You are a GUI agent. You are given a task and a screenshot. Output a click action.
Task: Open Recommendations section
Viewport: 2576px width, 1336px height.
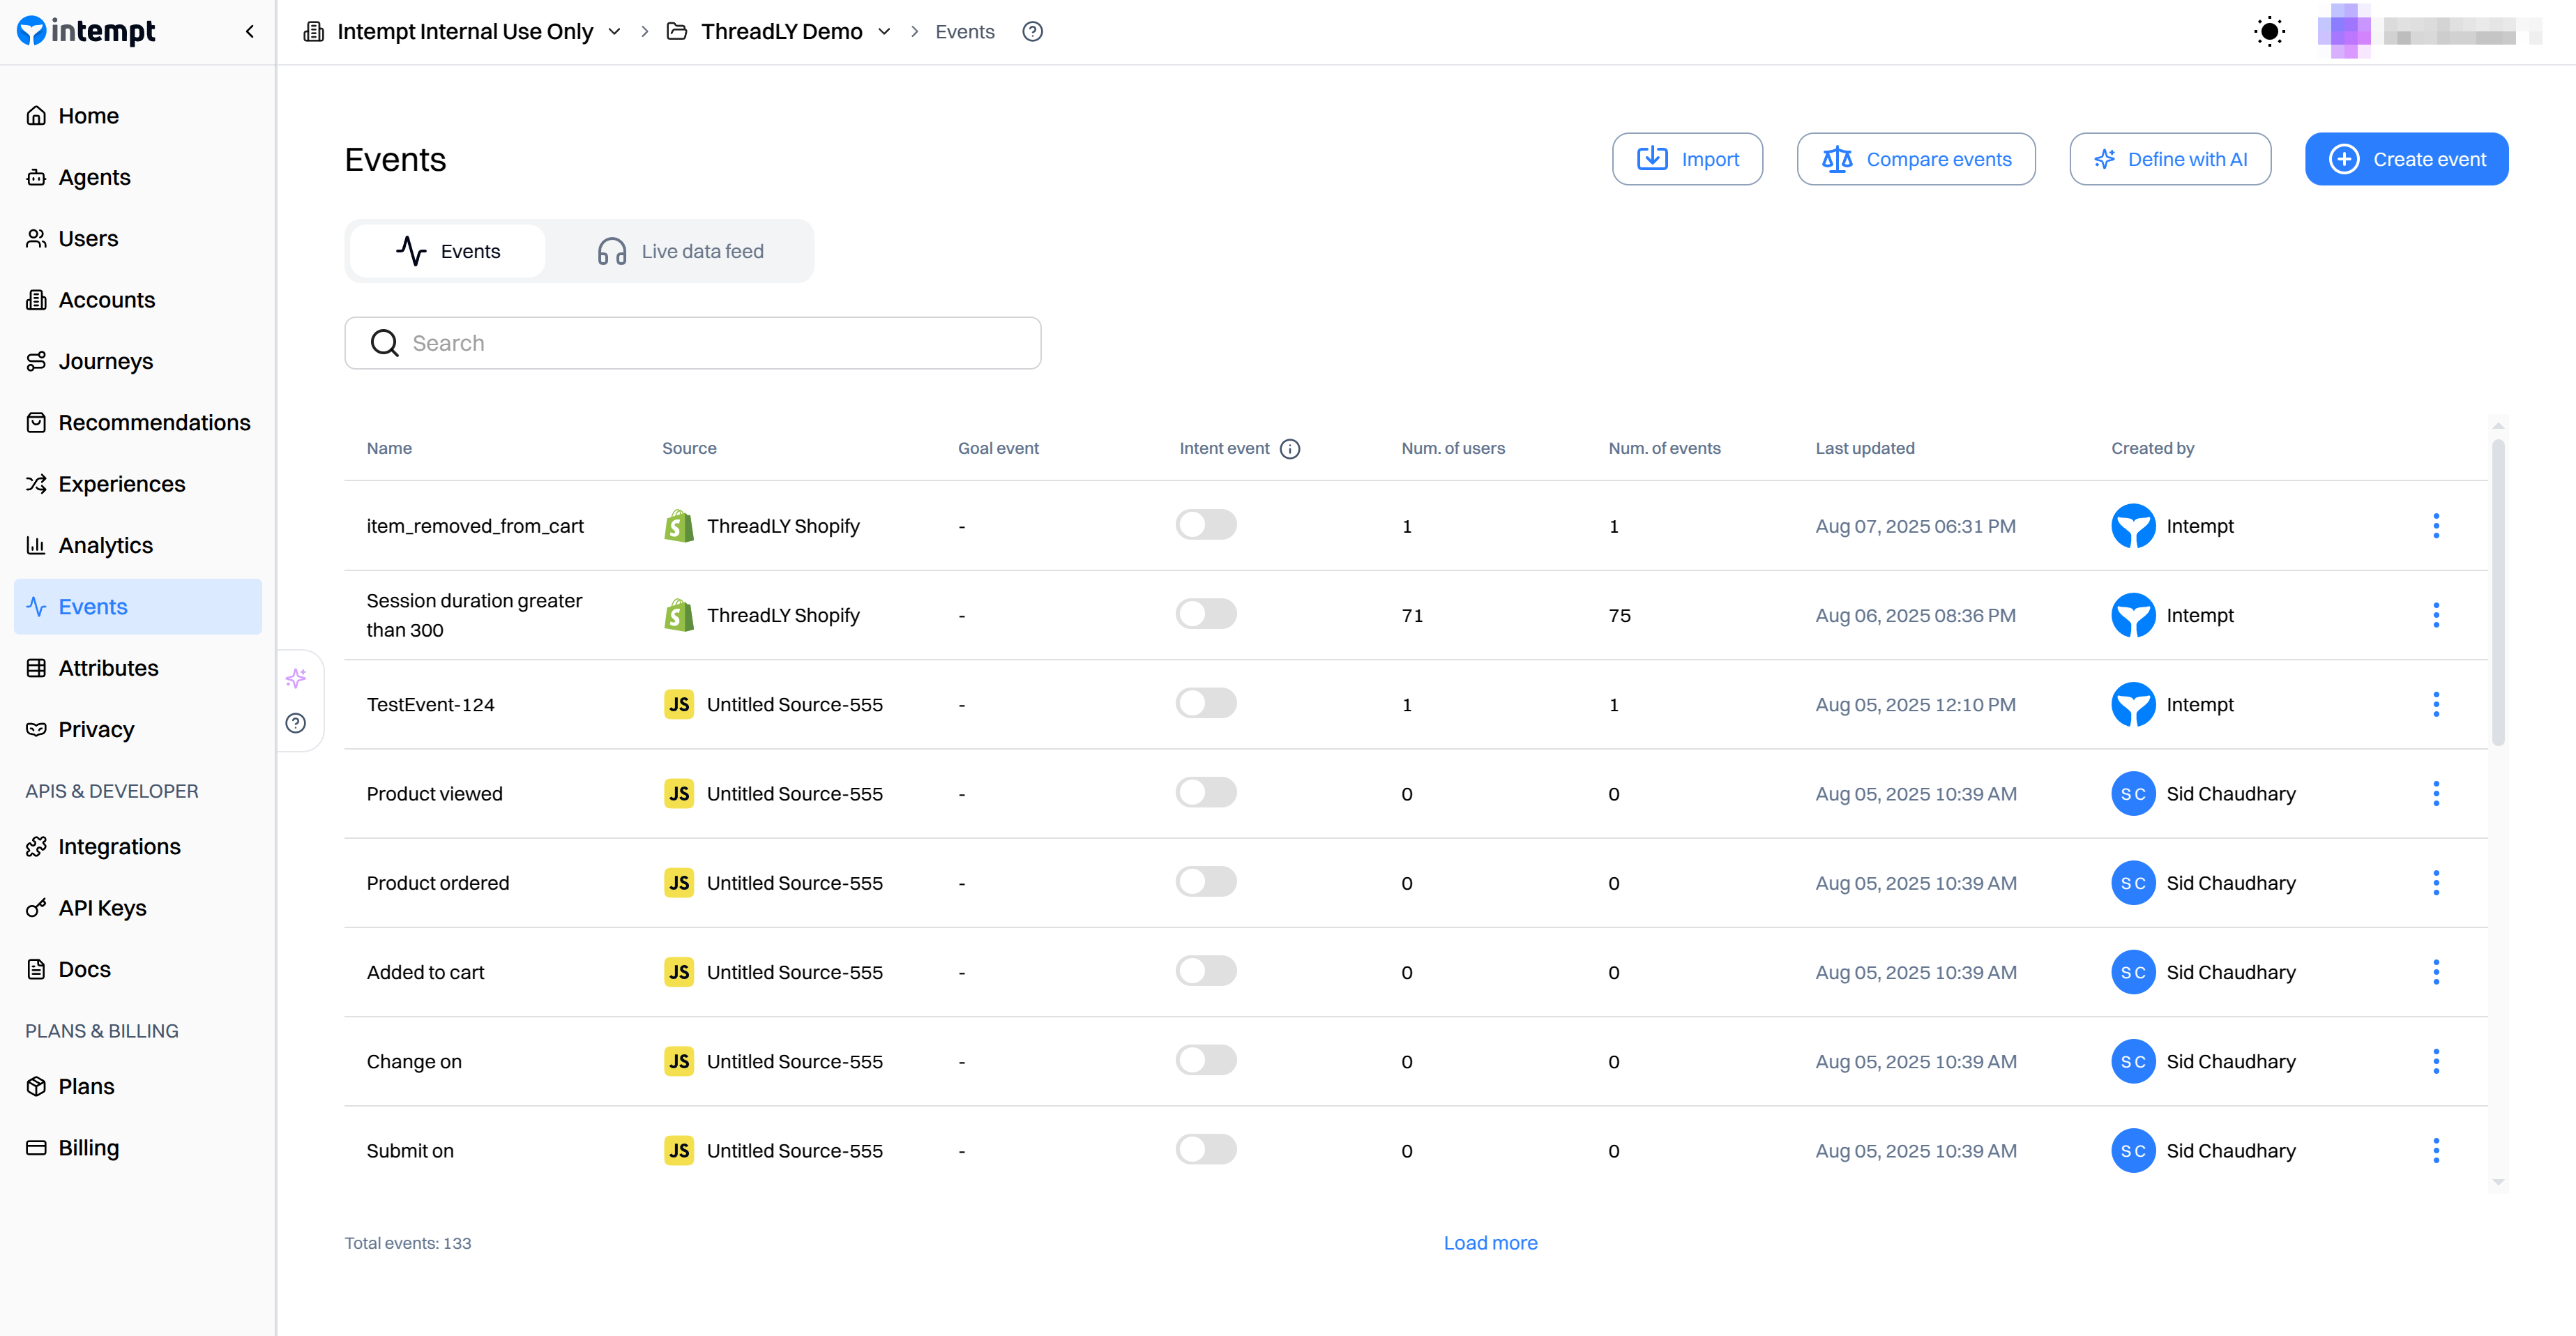[x=138, y=422]
